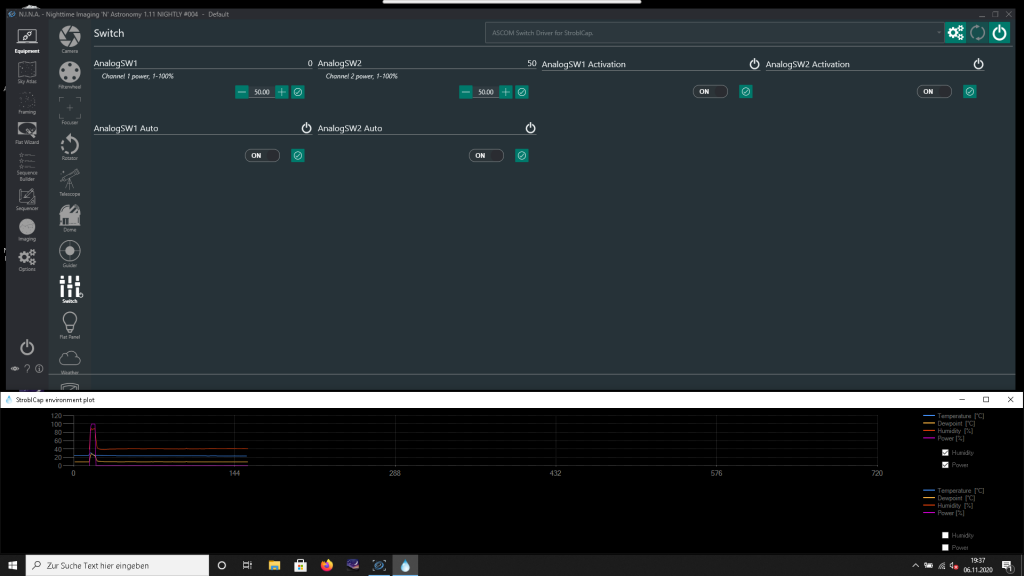Go to the Guider equipment page
The image size is (1024, 576).
[69, 254]
